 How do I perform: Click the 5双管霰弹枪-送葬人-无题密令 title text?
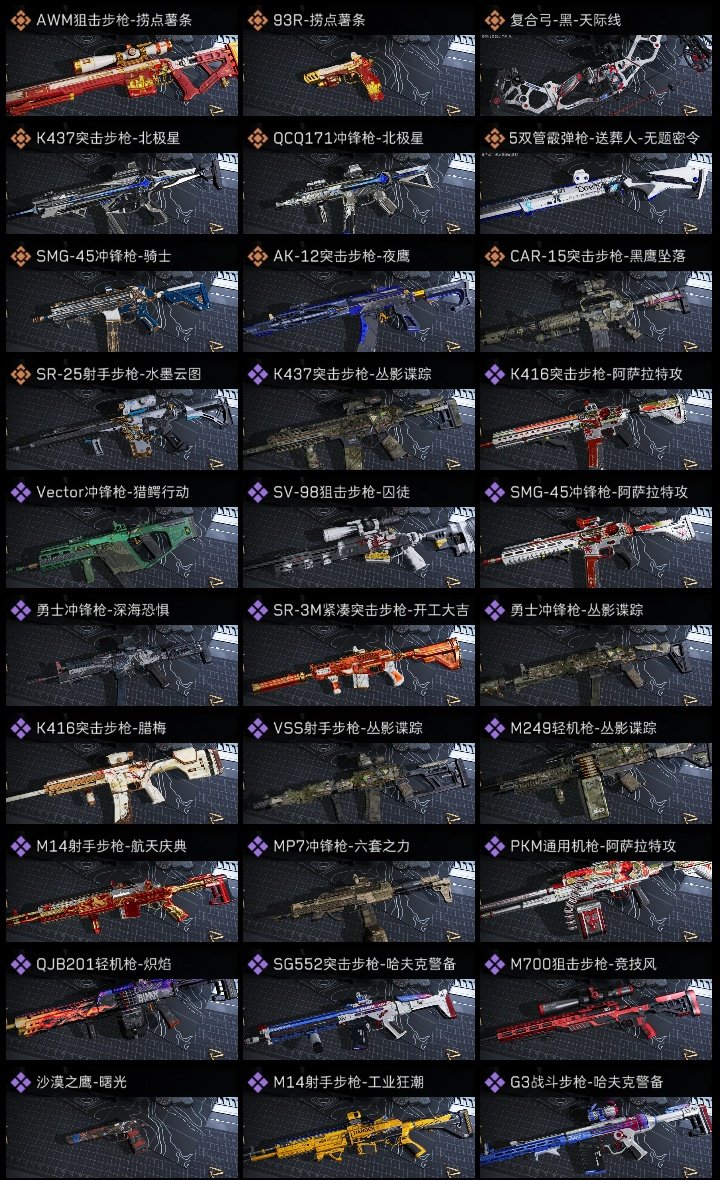[604, 138]
